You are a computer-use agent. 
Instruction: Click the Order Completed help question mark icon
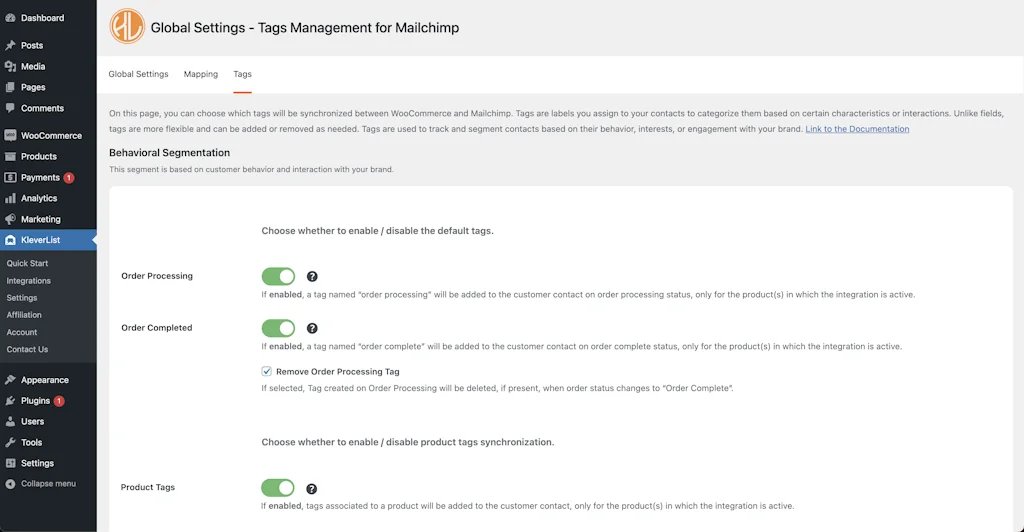click(312, 328)
